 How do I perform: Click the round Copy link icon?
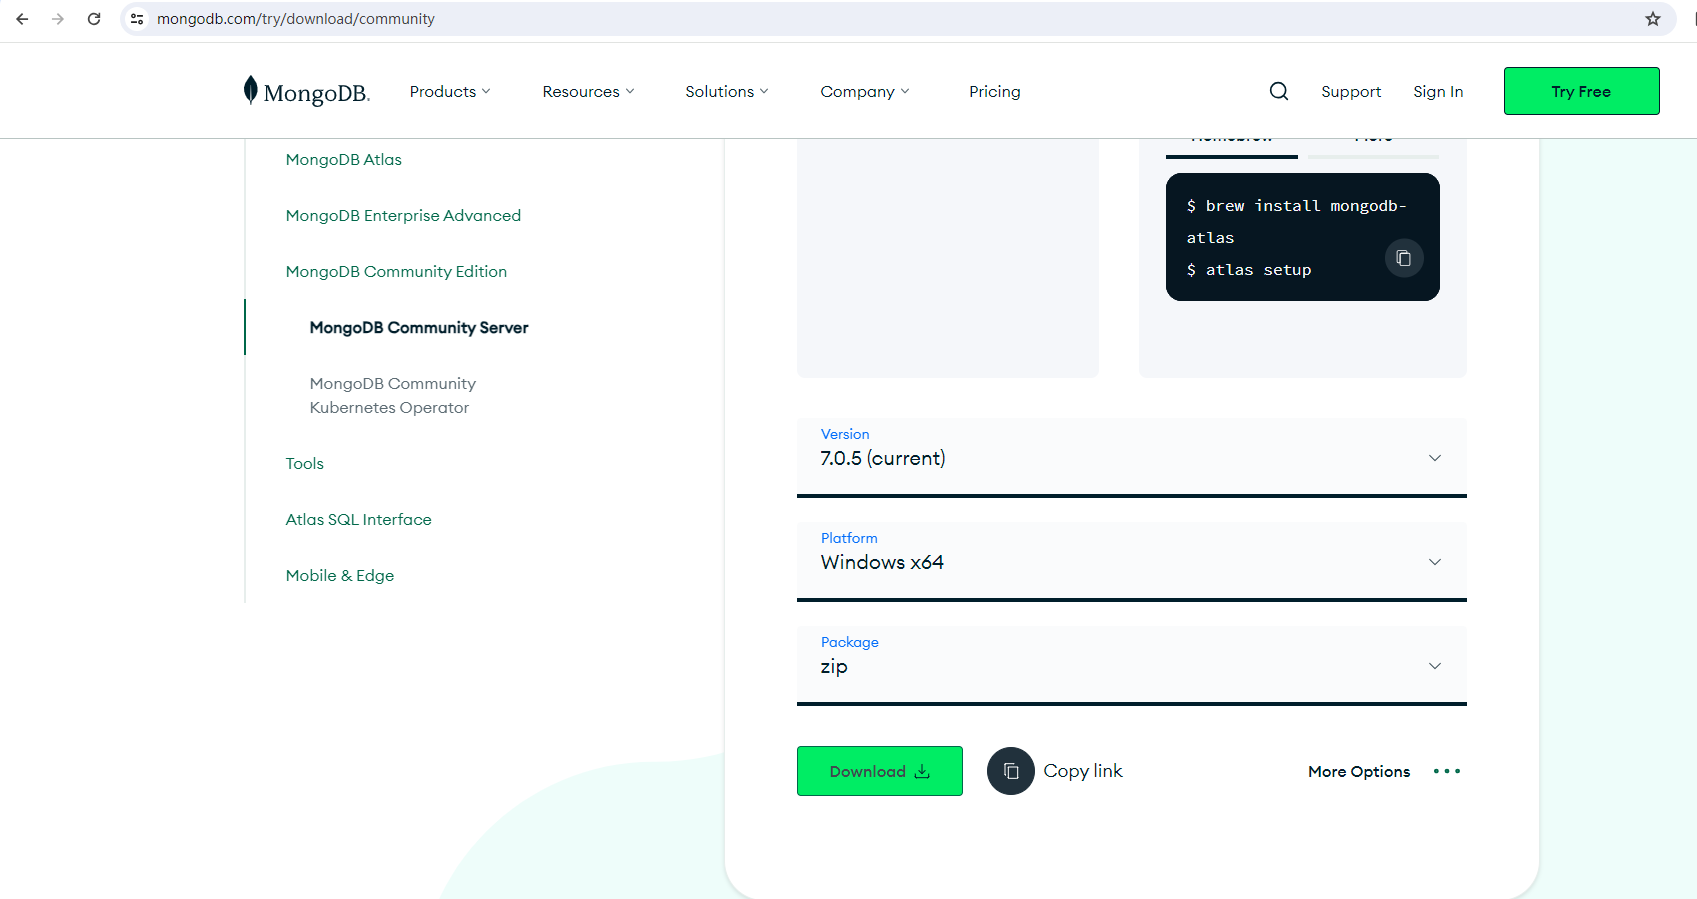[1011, 771]
